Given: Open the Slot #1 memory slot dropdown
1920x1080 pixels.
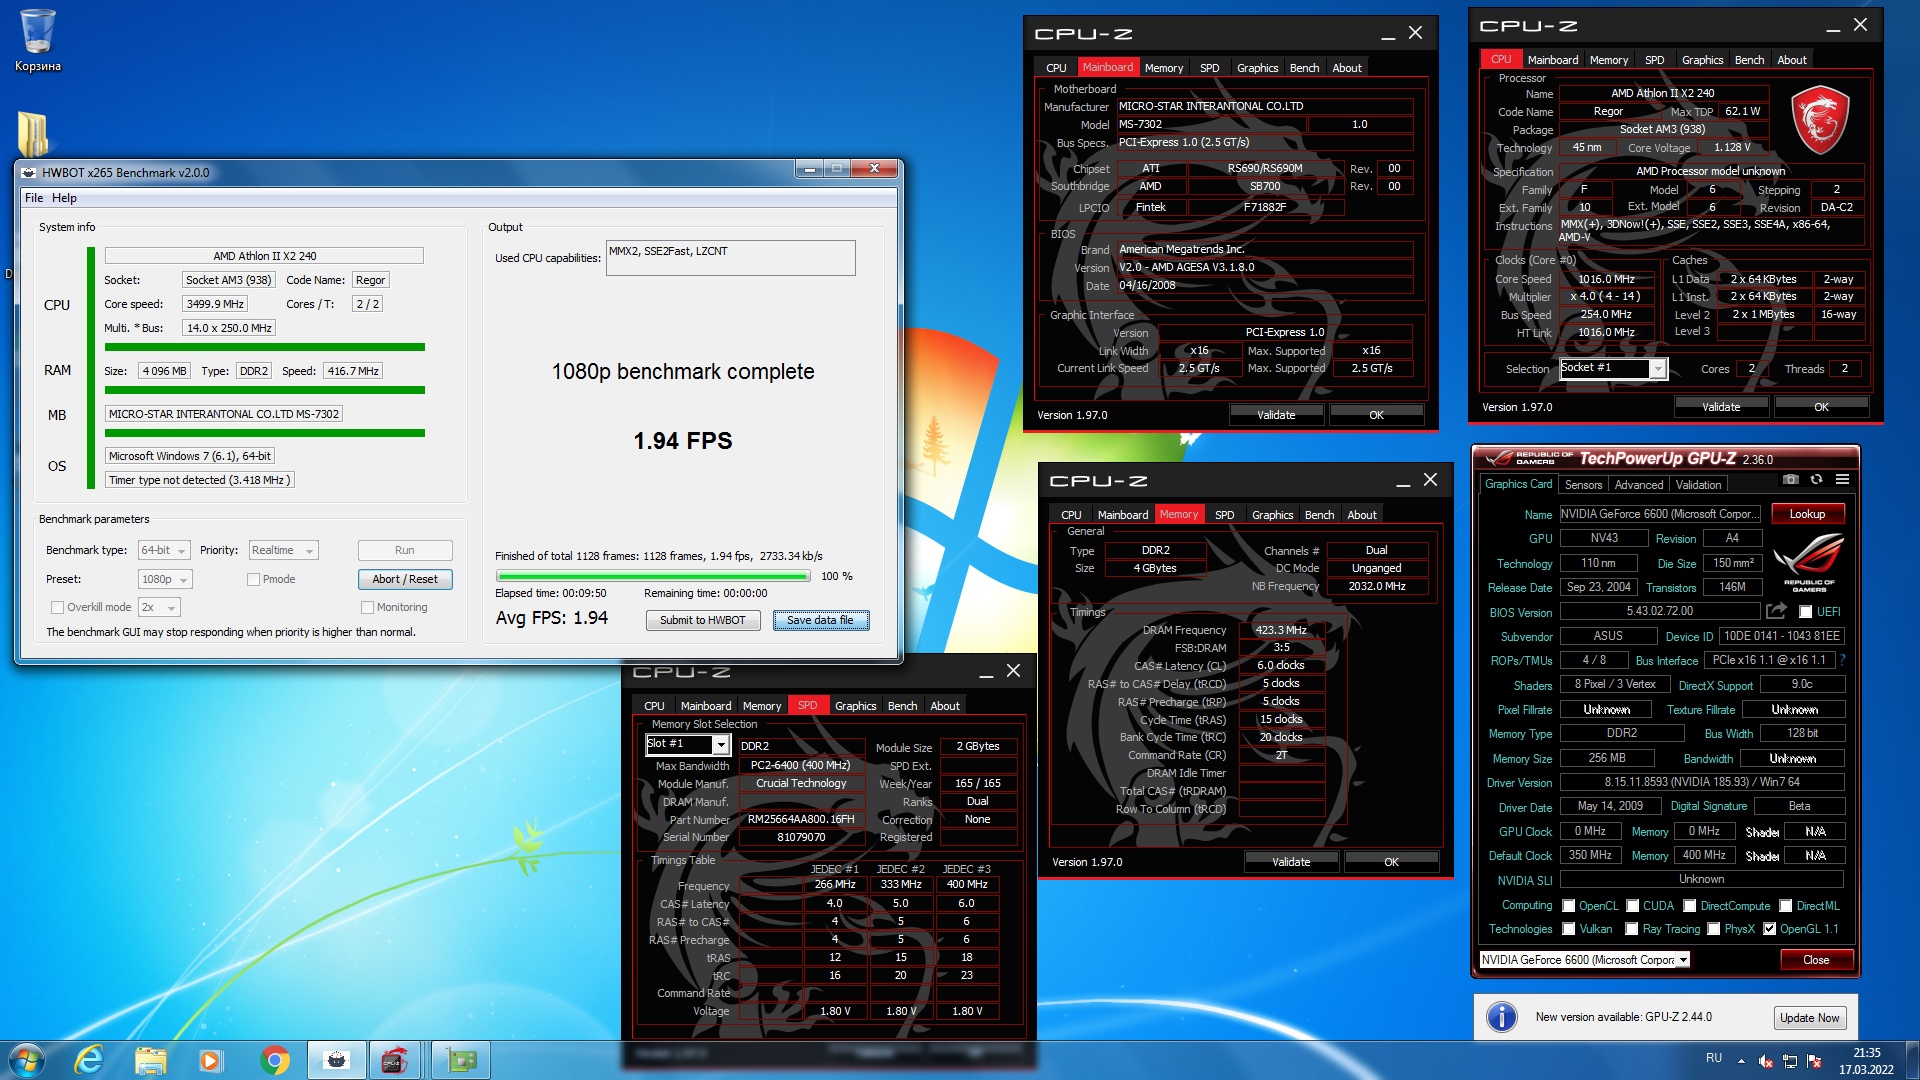Looking at the screenshot, I should coord(688,744).
